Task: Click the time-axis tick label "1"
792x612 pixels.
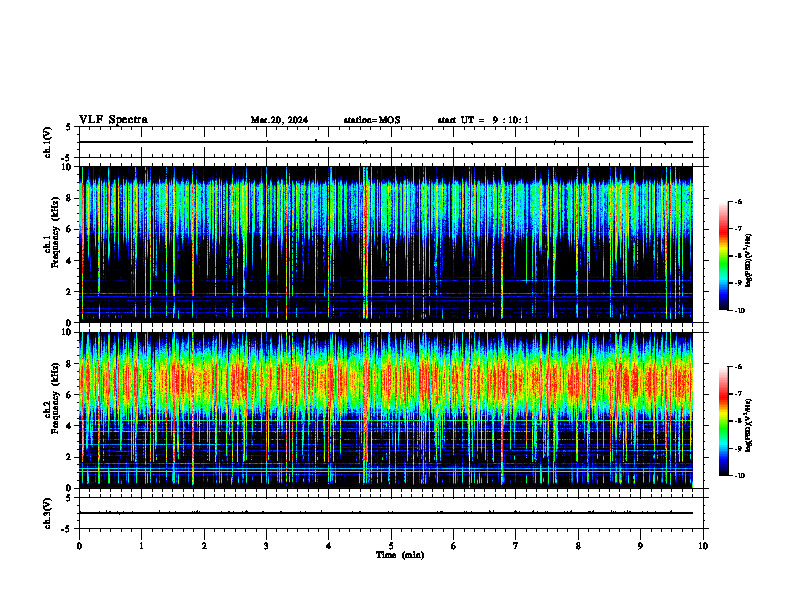Action: [141, 546]
